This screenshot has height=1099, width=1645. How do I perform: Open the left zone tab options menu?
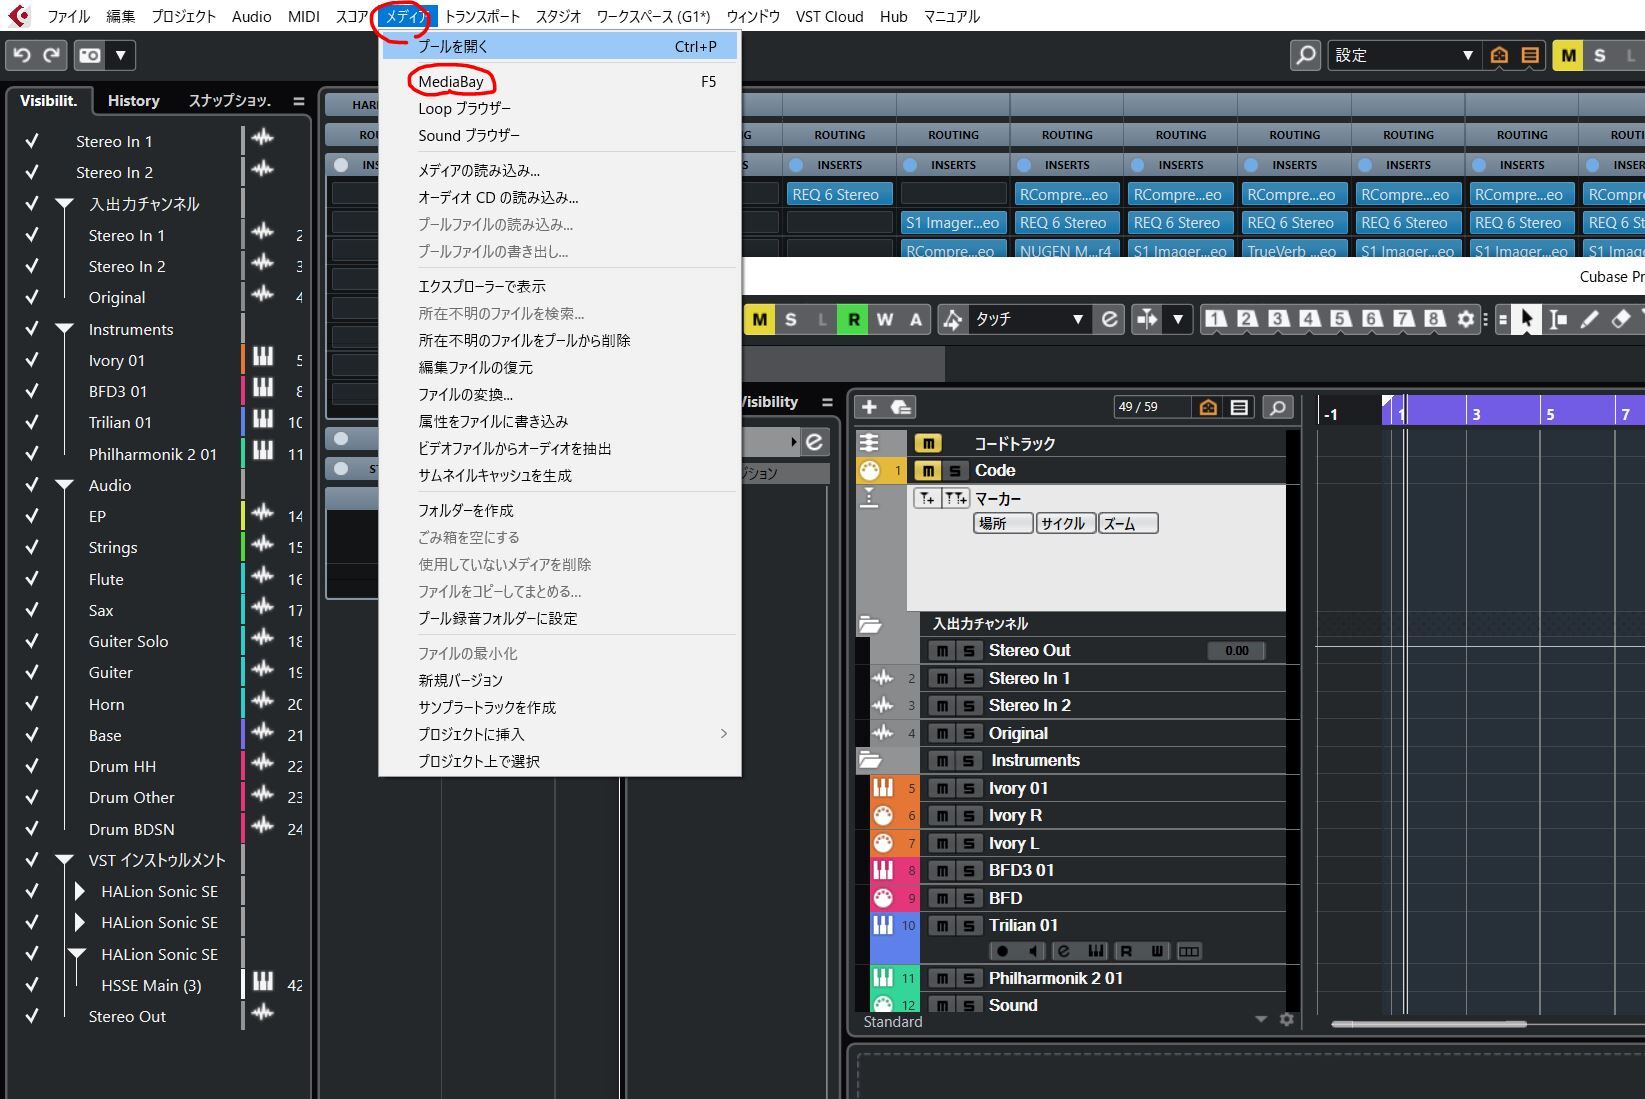pyautogui.click(x=298, y=101)
